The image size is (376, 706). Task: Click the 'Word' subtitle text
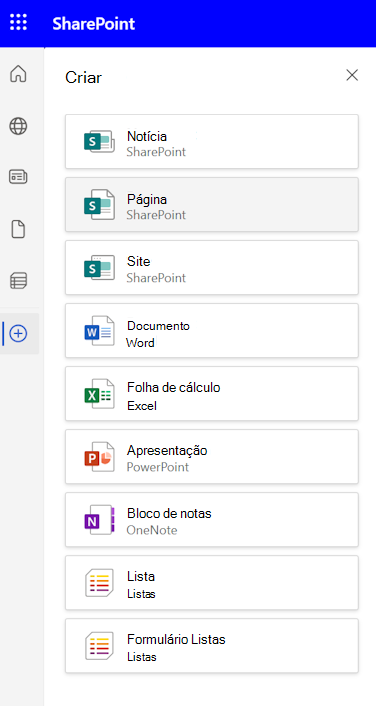tap(140, 343)
